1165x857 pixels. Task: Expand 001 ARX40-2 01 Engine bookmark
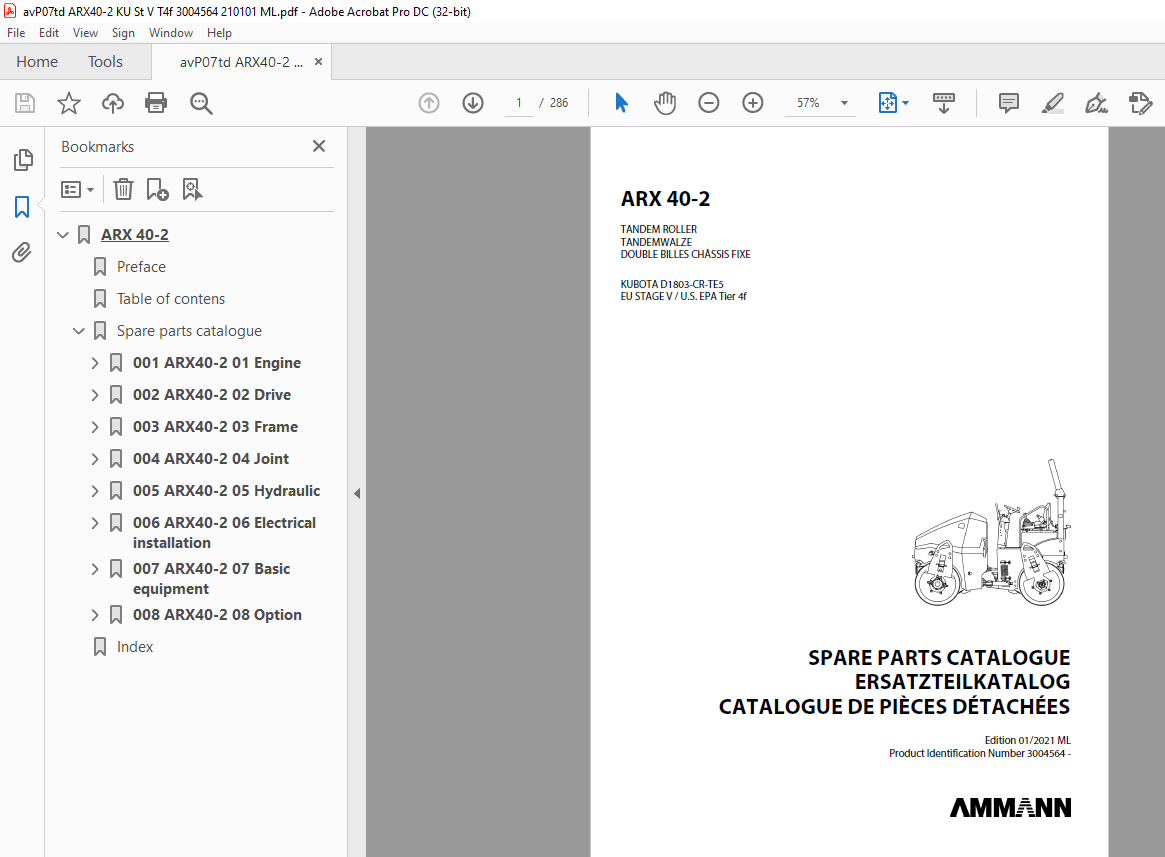[x=95, y=363]
